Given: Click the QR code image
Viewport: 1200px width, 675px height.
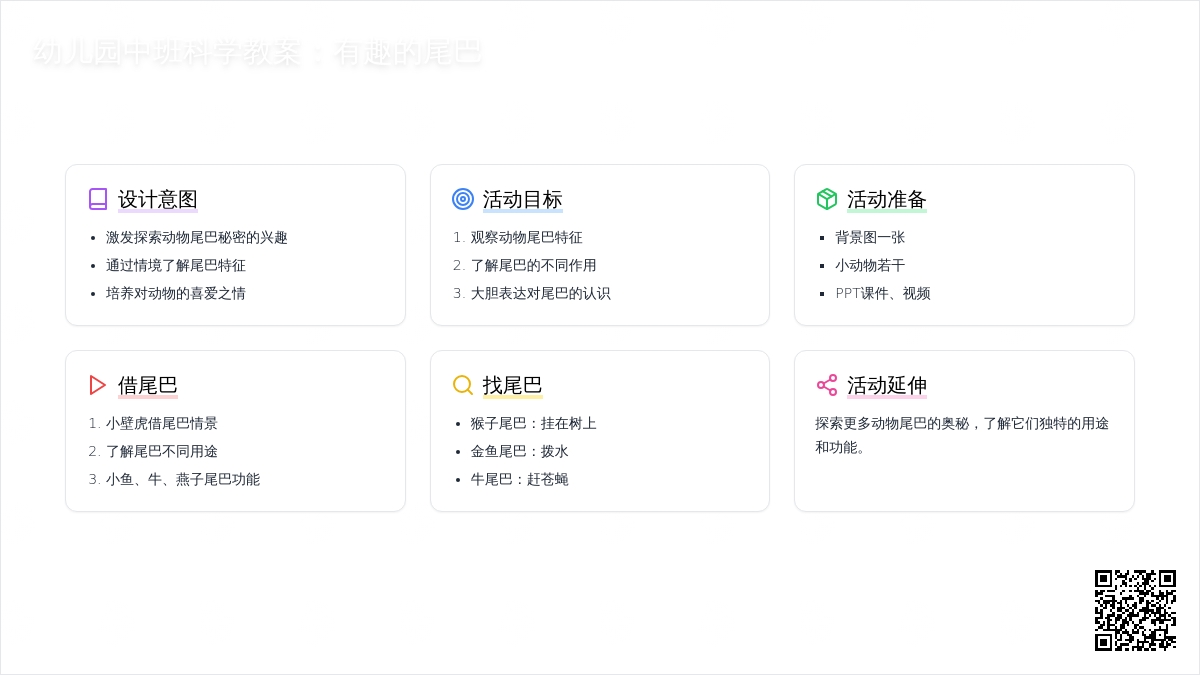Looking at the screenshot, I should (x=1135, y=610).
